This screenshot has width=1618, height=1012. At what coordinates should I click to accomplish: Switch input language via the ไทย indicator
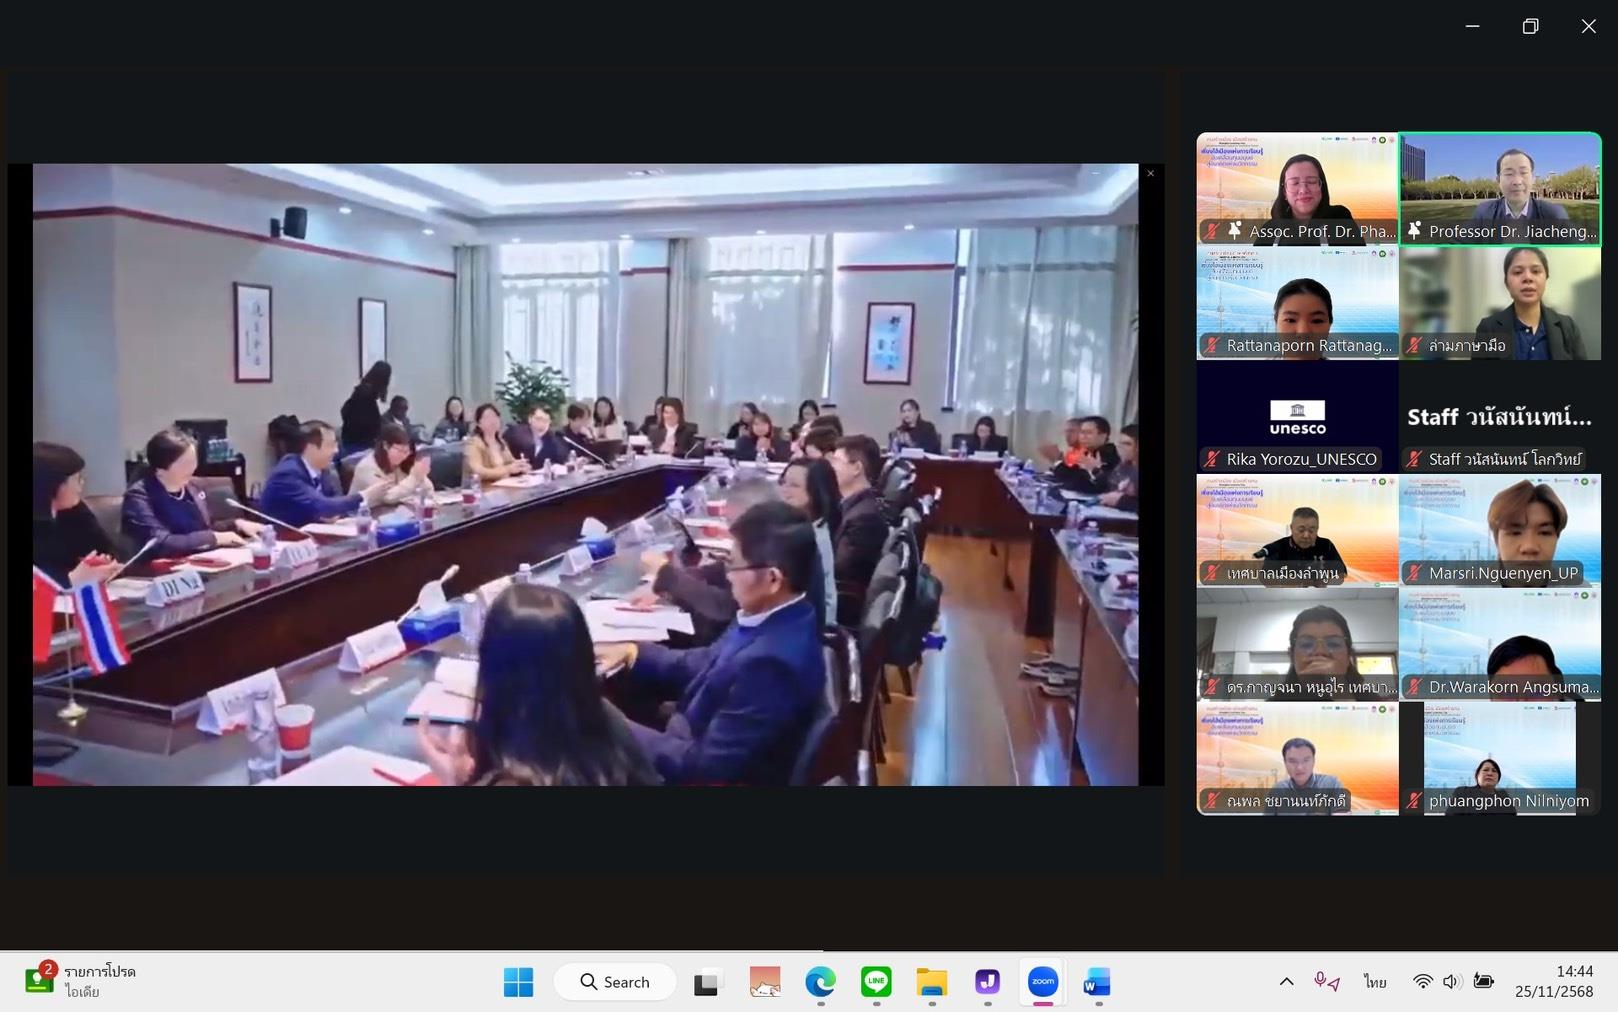pyautogui.click(x=1375, y=982)
